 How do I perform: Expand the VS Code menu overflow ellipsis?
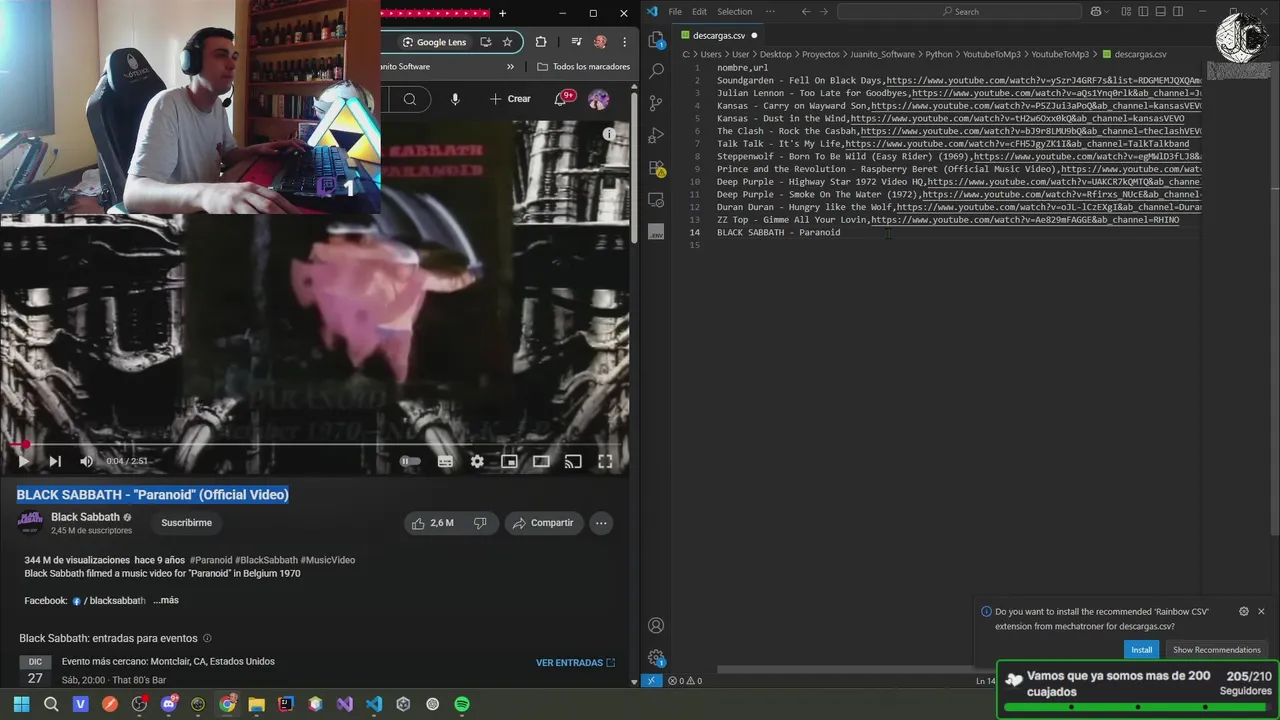tap(768, 12)
